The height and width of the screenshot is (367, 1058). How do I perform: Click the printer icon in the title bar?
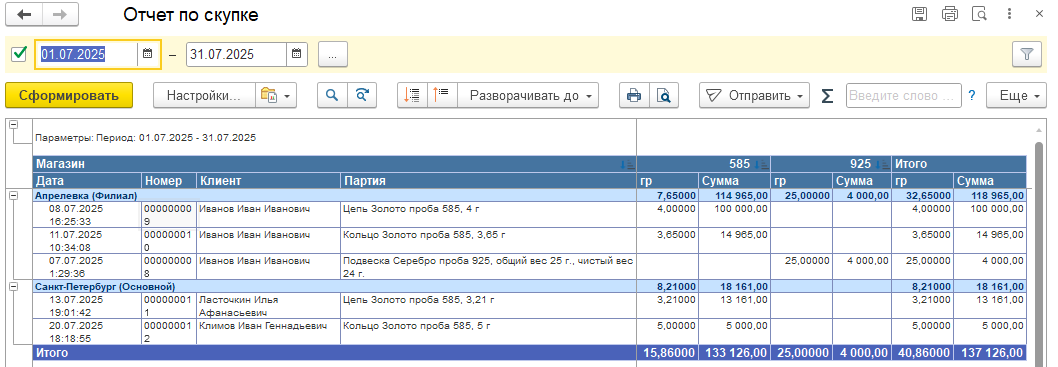[949, 14]
